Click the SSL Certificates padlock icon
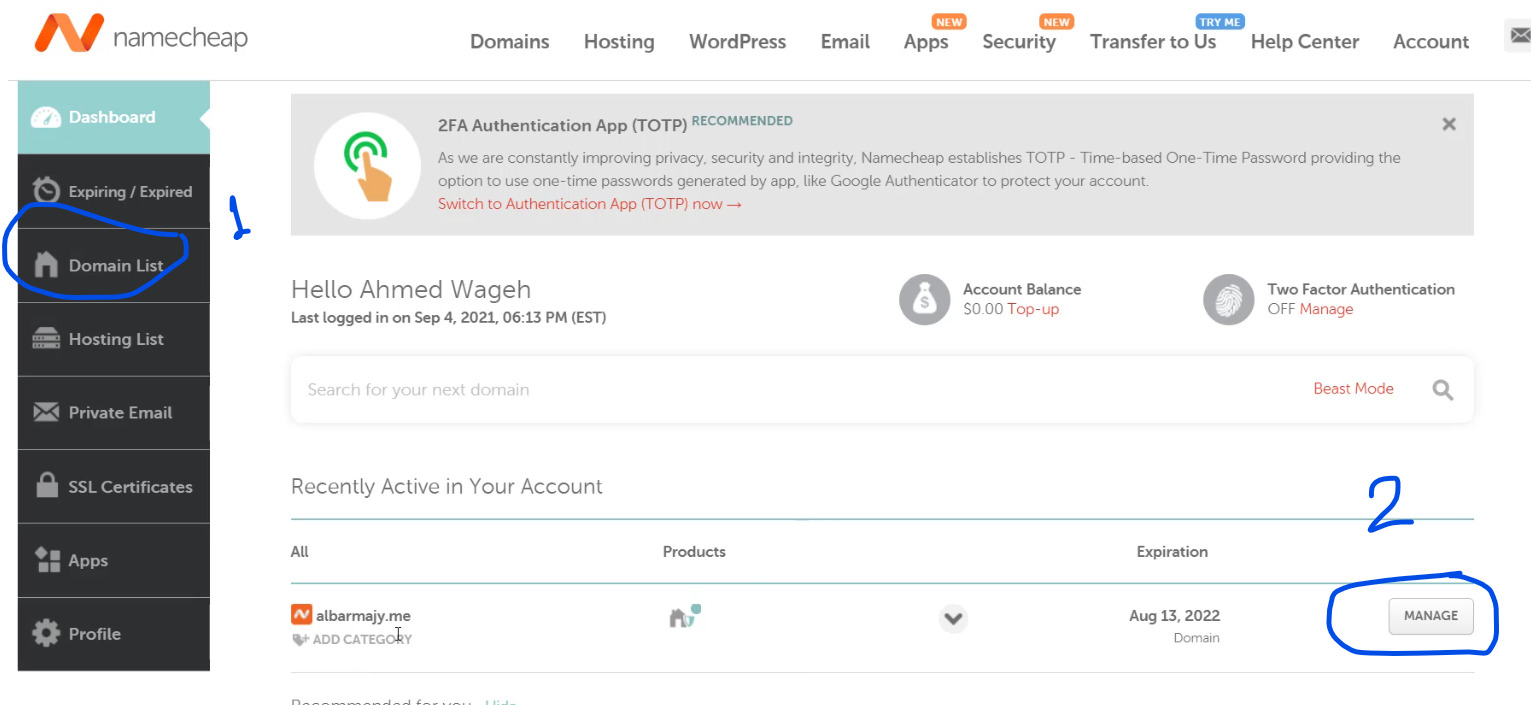This screenshot has height=705, width=1531. pos(46,486)
